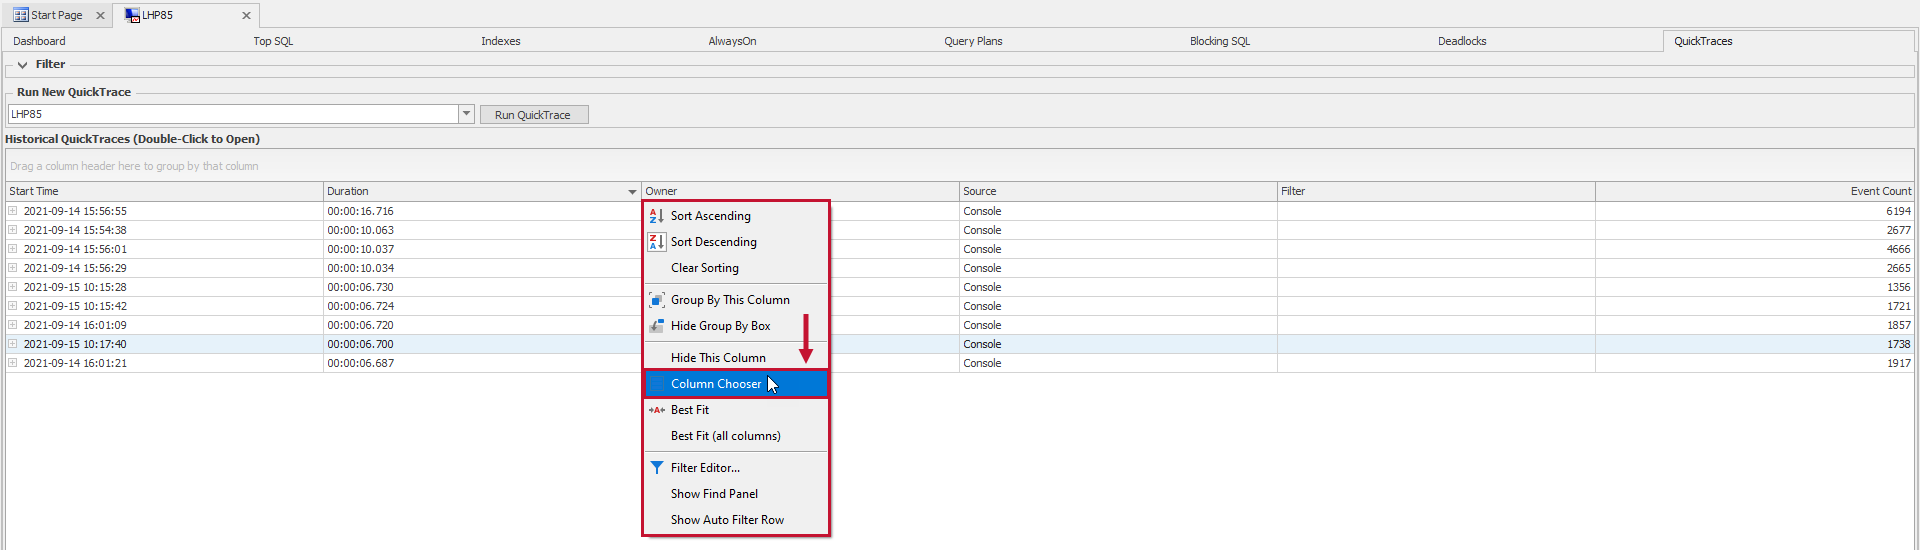The image size is (1920, 550).
Task: Choose Clear Sorting menu entry
Action: 736,268
